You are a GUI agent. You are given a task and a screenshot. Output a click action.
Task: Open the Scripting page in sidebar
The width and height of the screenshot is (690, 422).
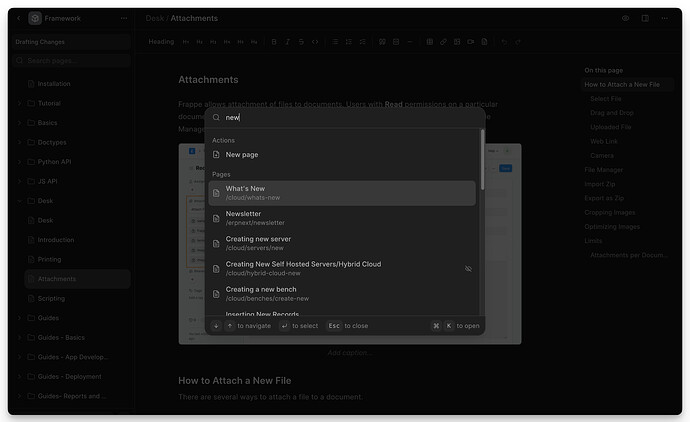[77, 298]
